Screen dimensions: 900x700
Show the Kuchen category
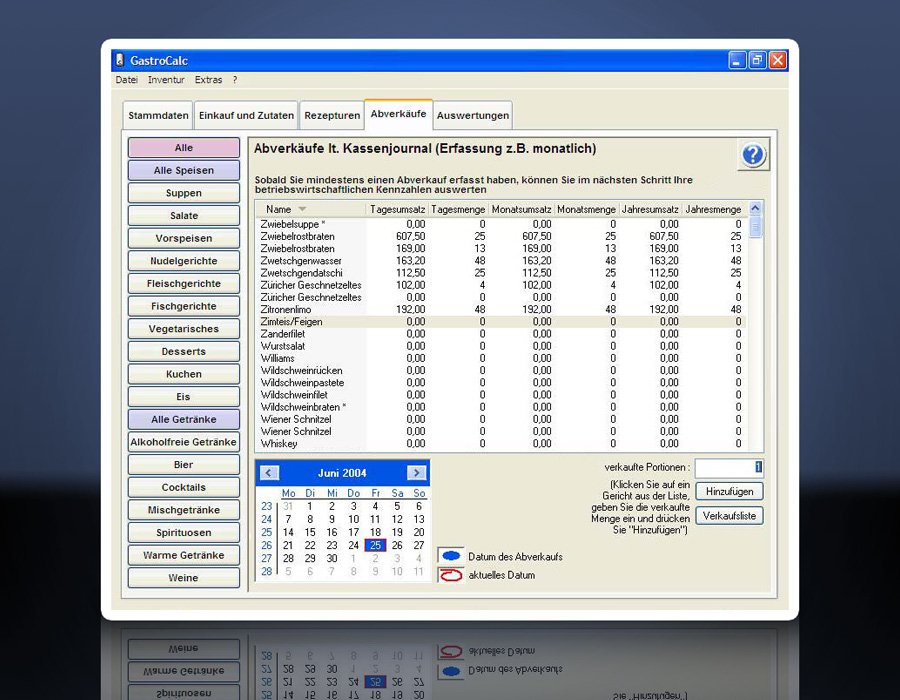(184, 374)
